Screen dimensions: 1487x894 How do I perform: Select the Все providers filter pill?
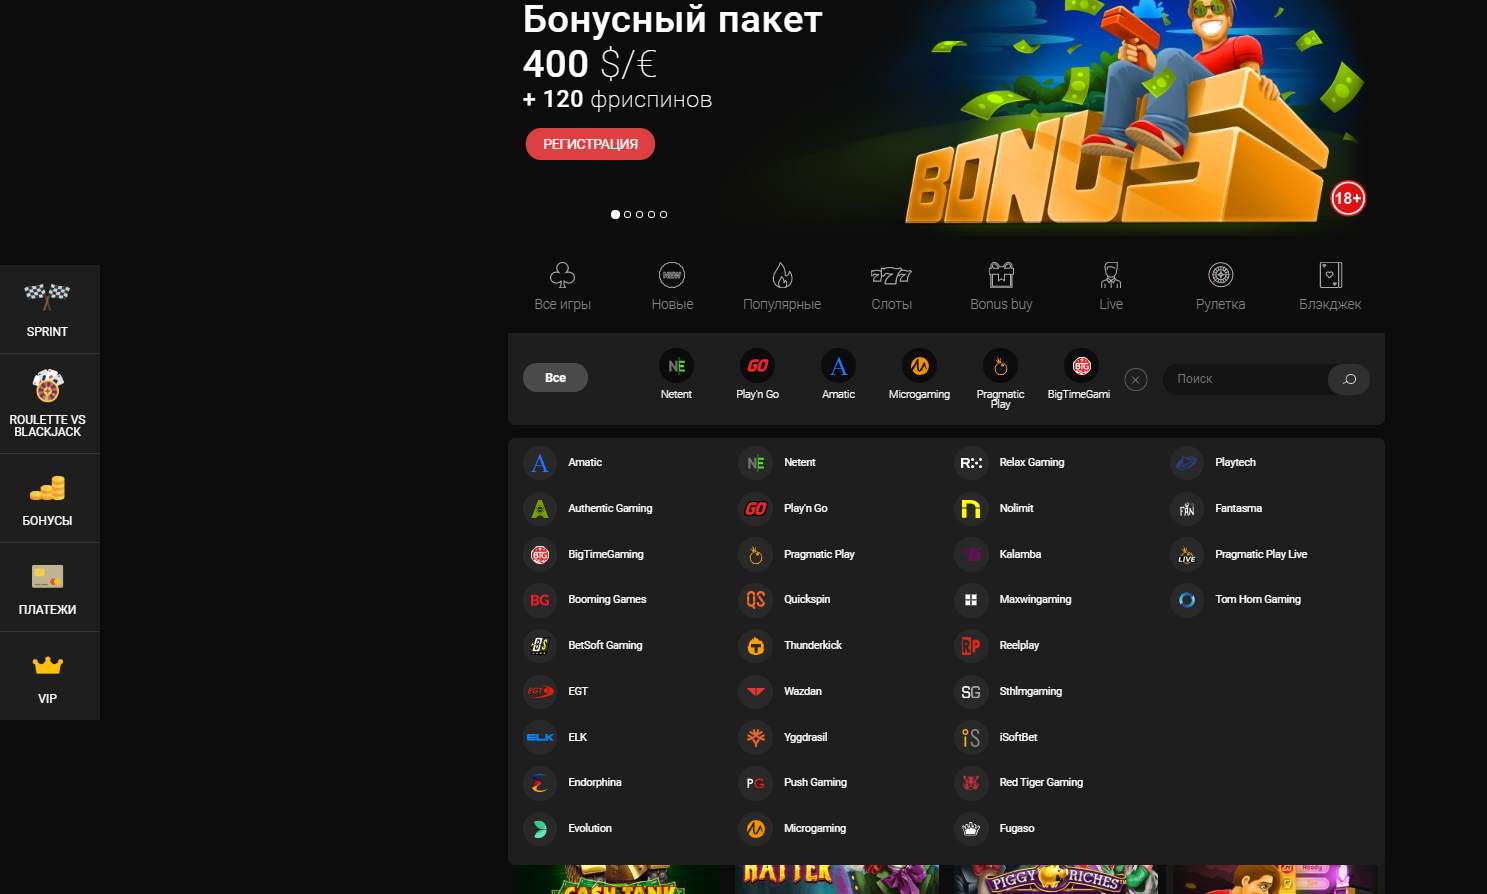(x=555, y=378)
